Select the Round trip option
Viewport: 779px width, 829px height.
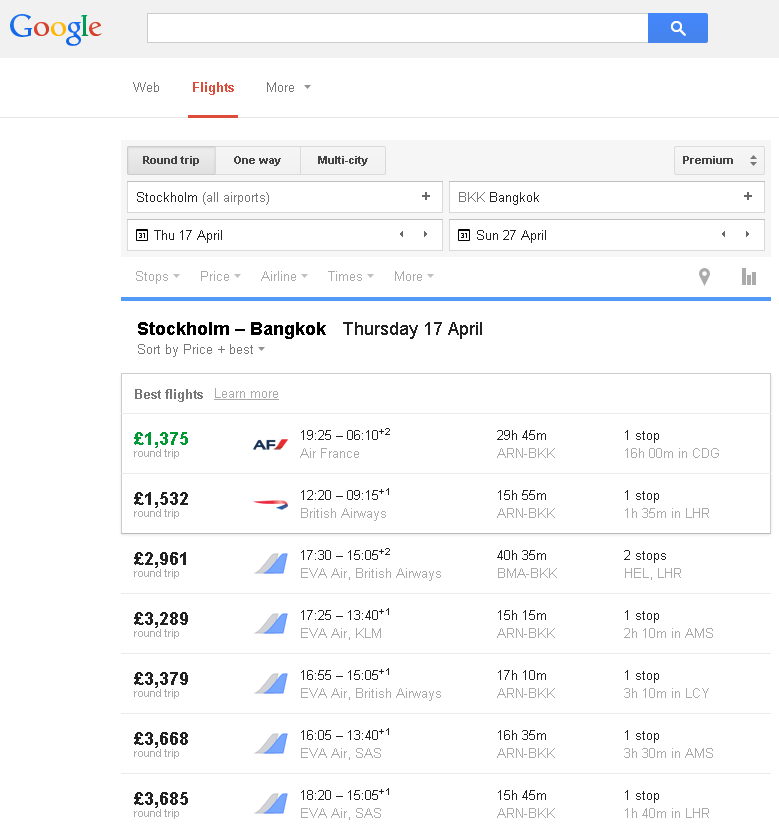click(x=171, y=160)
